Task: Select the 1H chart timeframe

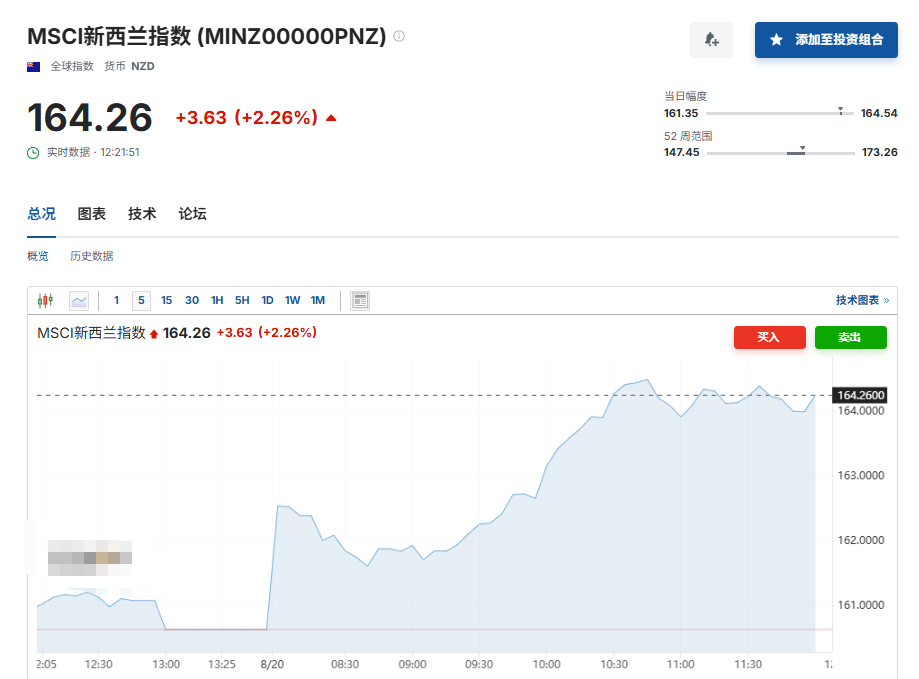Action: [216, 300]
